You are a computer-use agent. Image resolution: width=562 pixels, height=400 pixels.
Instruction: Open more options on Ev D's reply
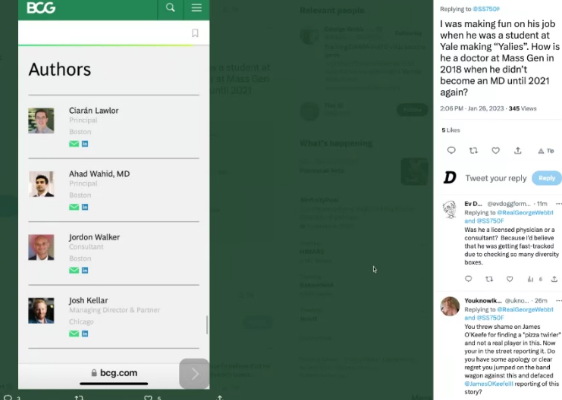[558, 204]
